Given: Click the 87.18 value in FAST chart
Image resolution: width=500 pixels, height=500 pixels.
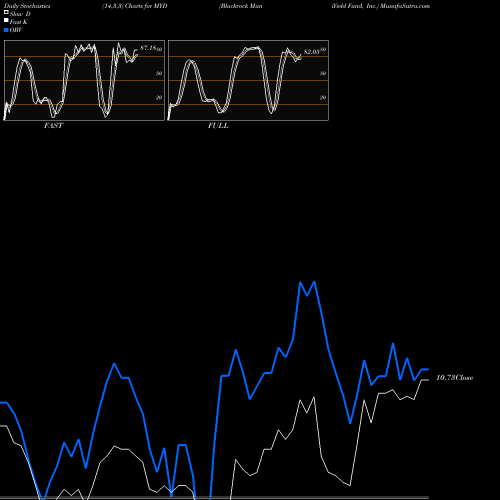Looking at the screenshot, I should 148,48.
